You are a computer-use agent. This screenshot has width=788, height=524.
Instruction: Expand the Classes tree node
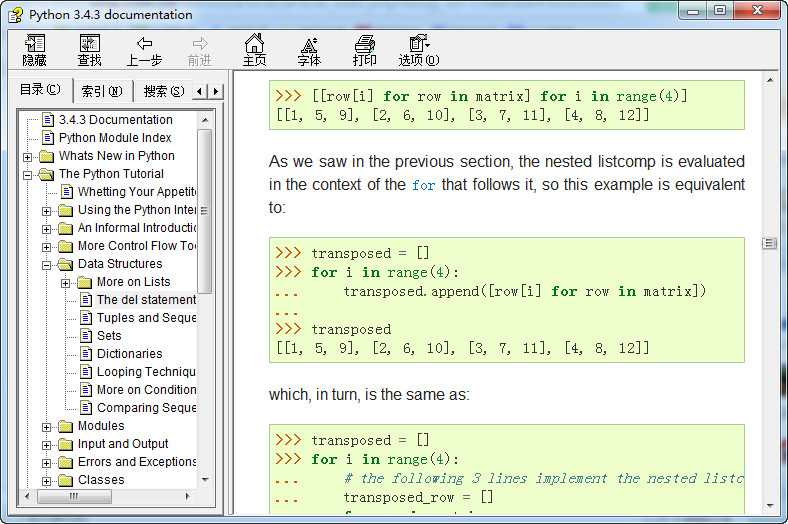click(x=47, y=481)
